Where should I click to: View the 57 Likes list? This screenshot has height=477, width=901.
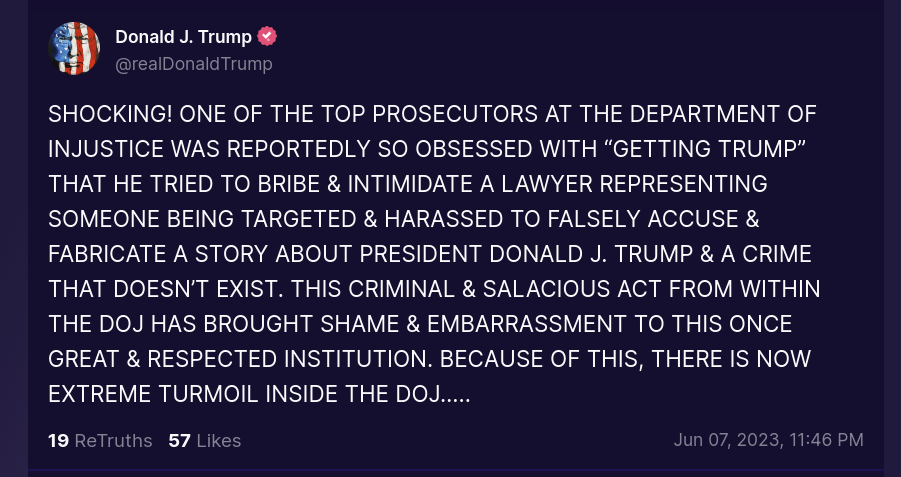205,440
